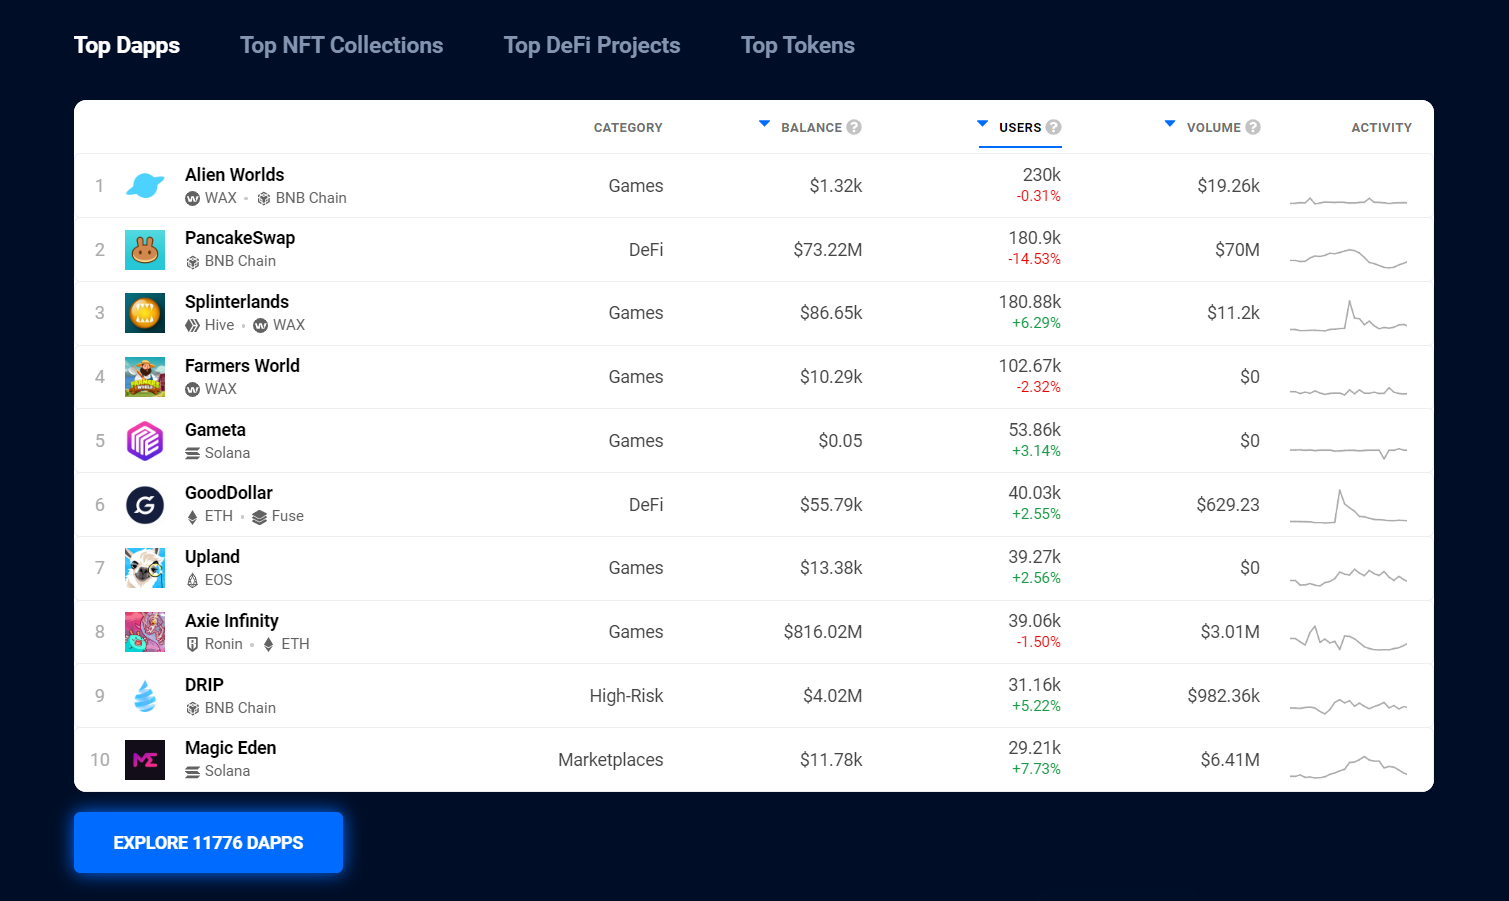1509x901 pixels.
Task: Click the +7.73% users change
Action: [x=1036, y=769]
